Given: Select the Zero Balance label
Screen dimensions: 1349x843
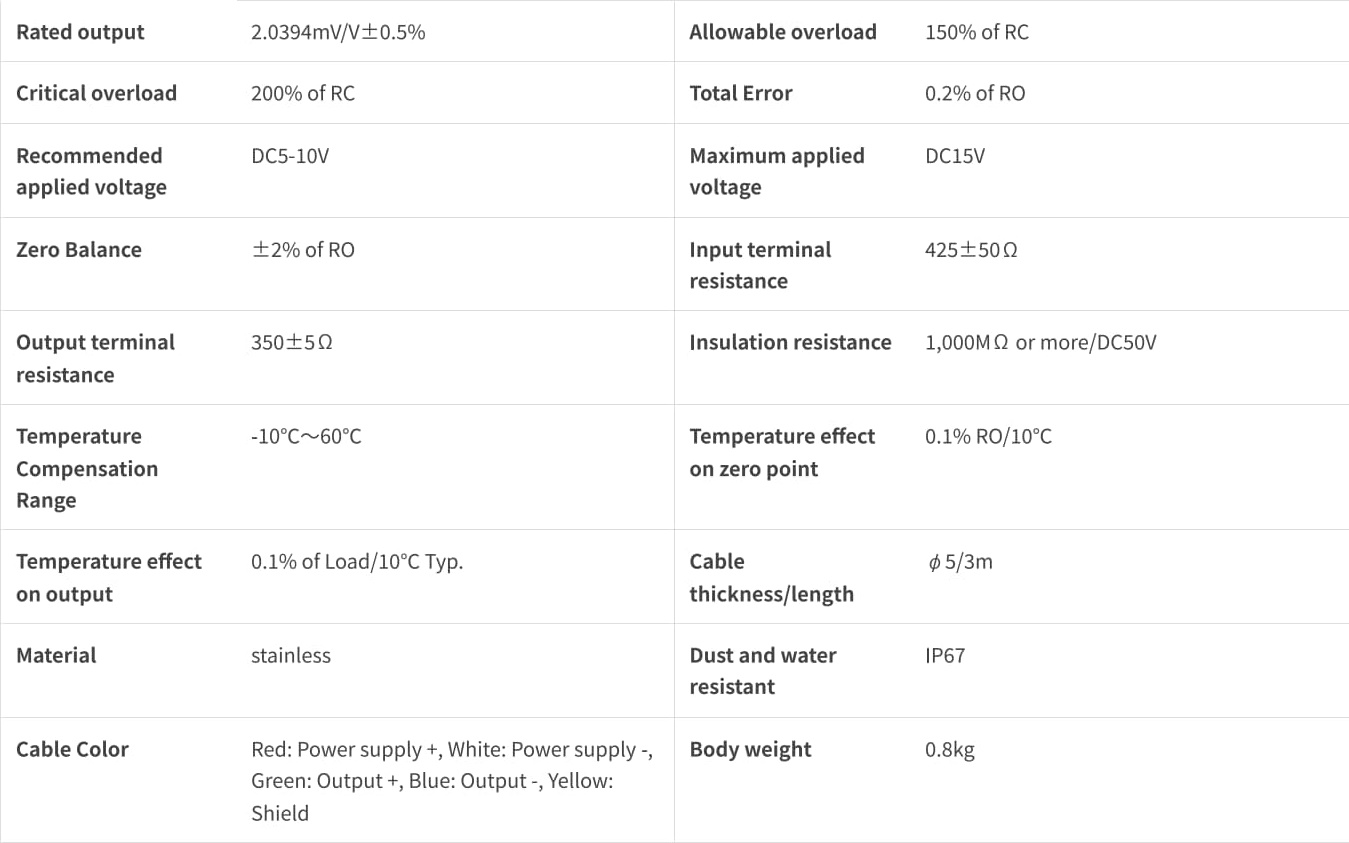Looking at the screenshot, I should pos(79,250).
